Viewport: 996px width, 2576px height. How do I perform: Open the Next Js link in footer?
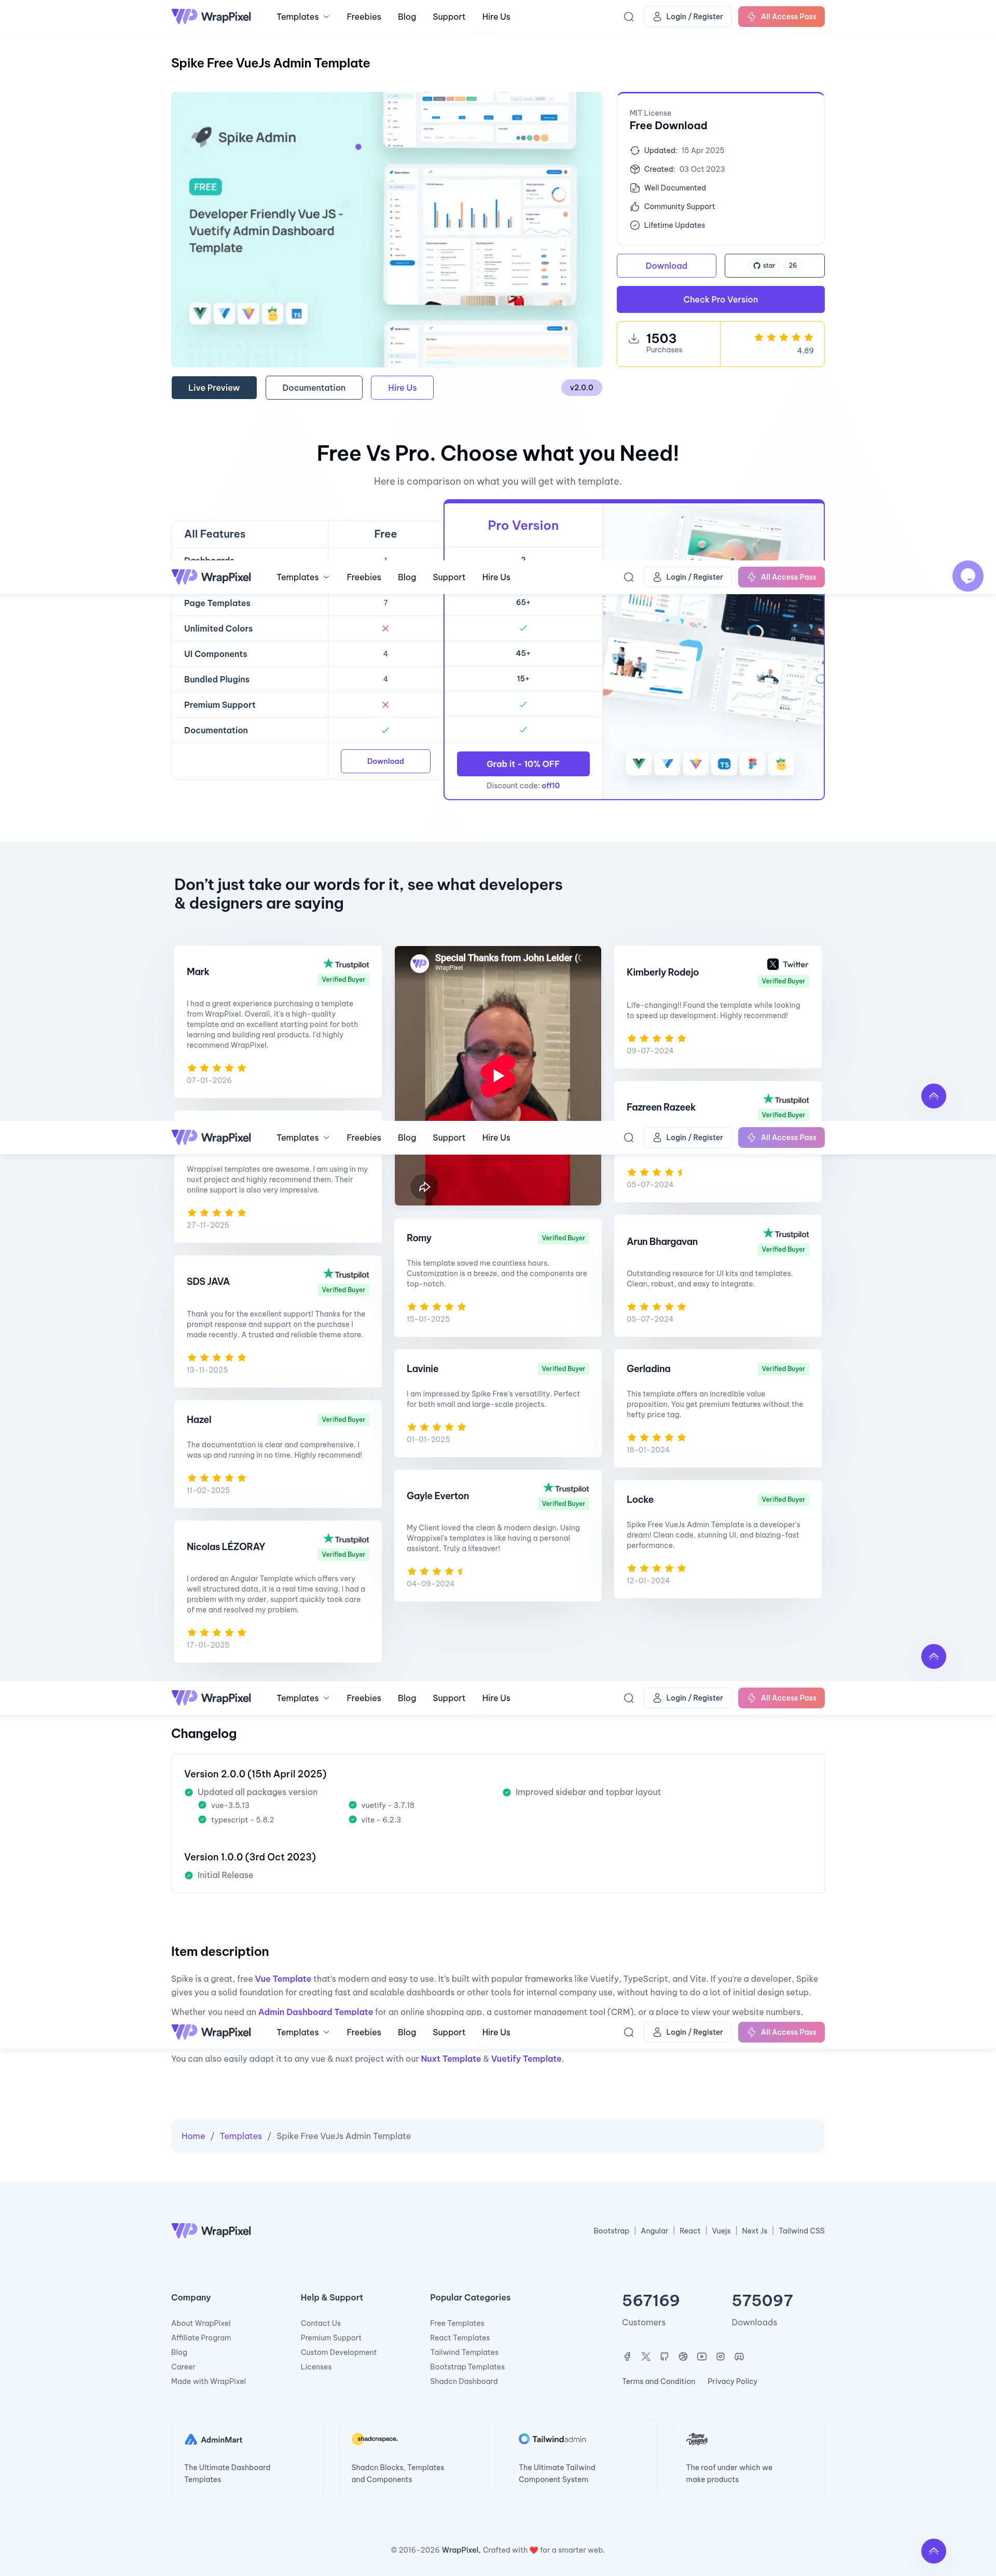754,2231
